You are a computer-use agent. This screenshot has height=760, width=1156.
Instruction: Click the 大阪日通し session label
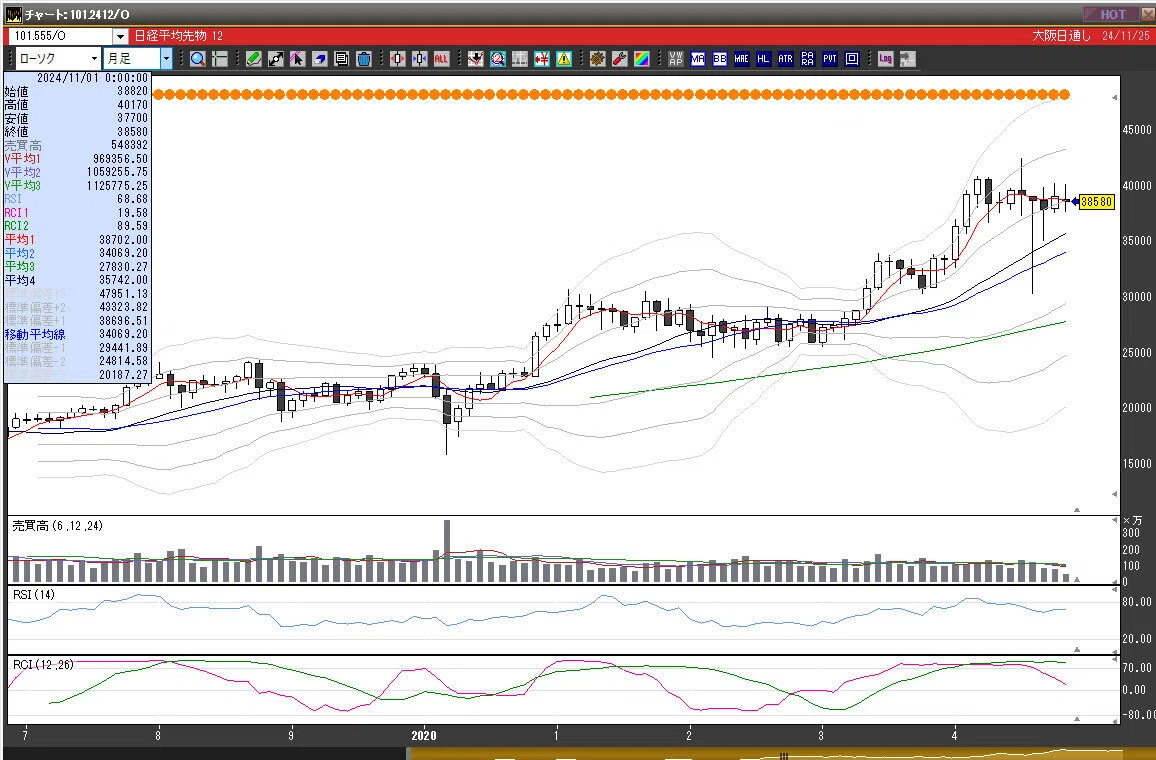pyautogui.click(x=1061, y=36)
